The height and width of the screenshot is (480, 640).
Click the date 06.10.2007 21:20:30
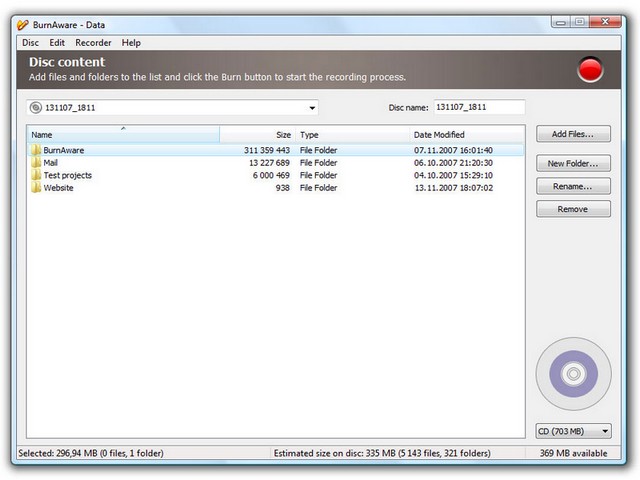[453, 163]
